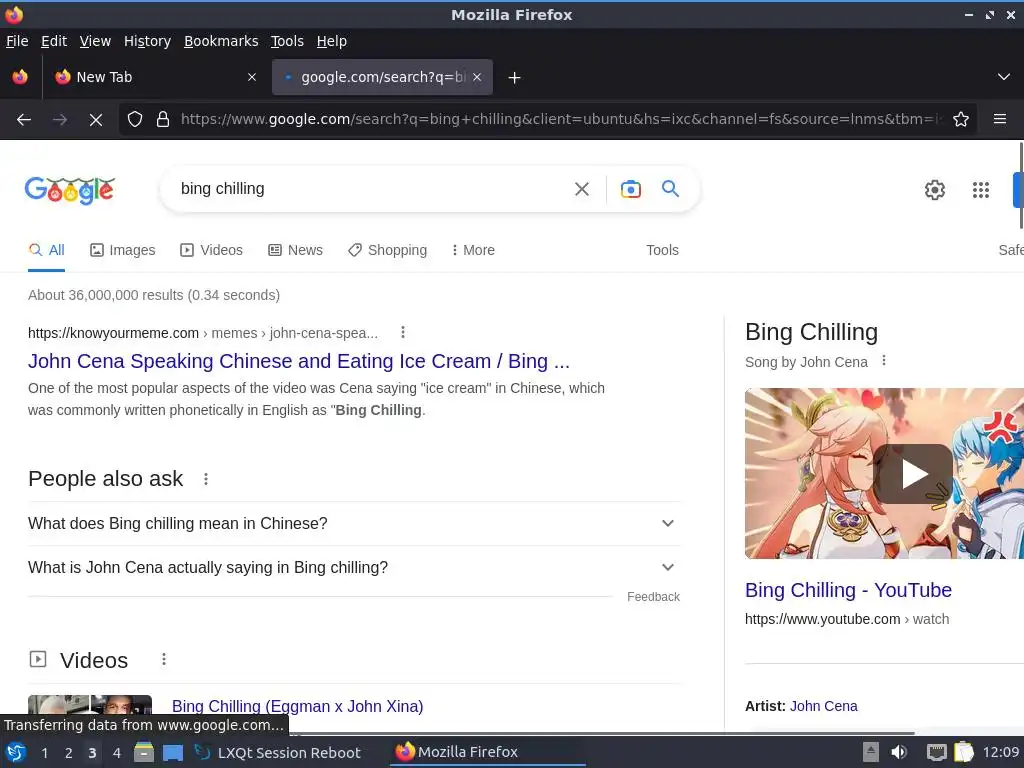1024x768 pixels.
Task: Open tracking protection shield icon
Action: click(x=135, y=120)
